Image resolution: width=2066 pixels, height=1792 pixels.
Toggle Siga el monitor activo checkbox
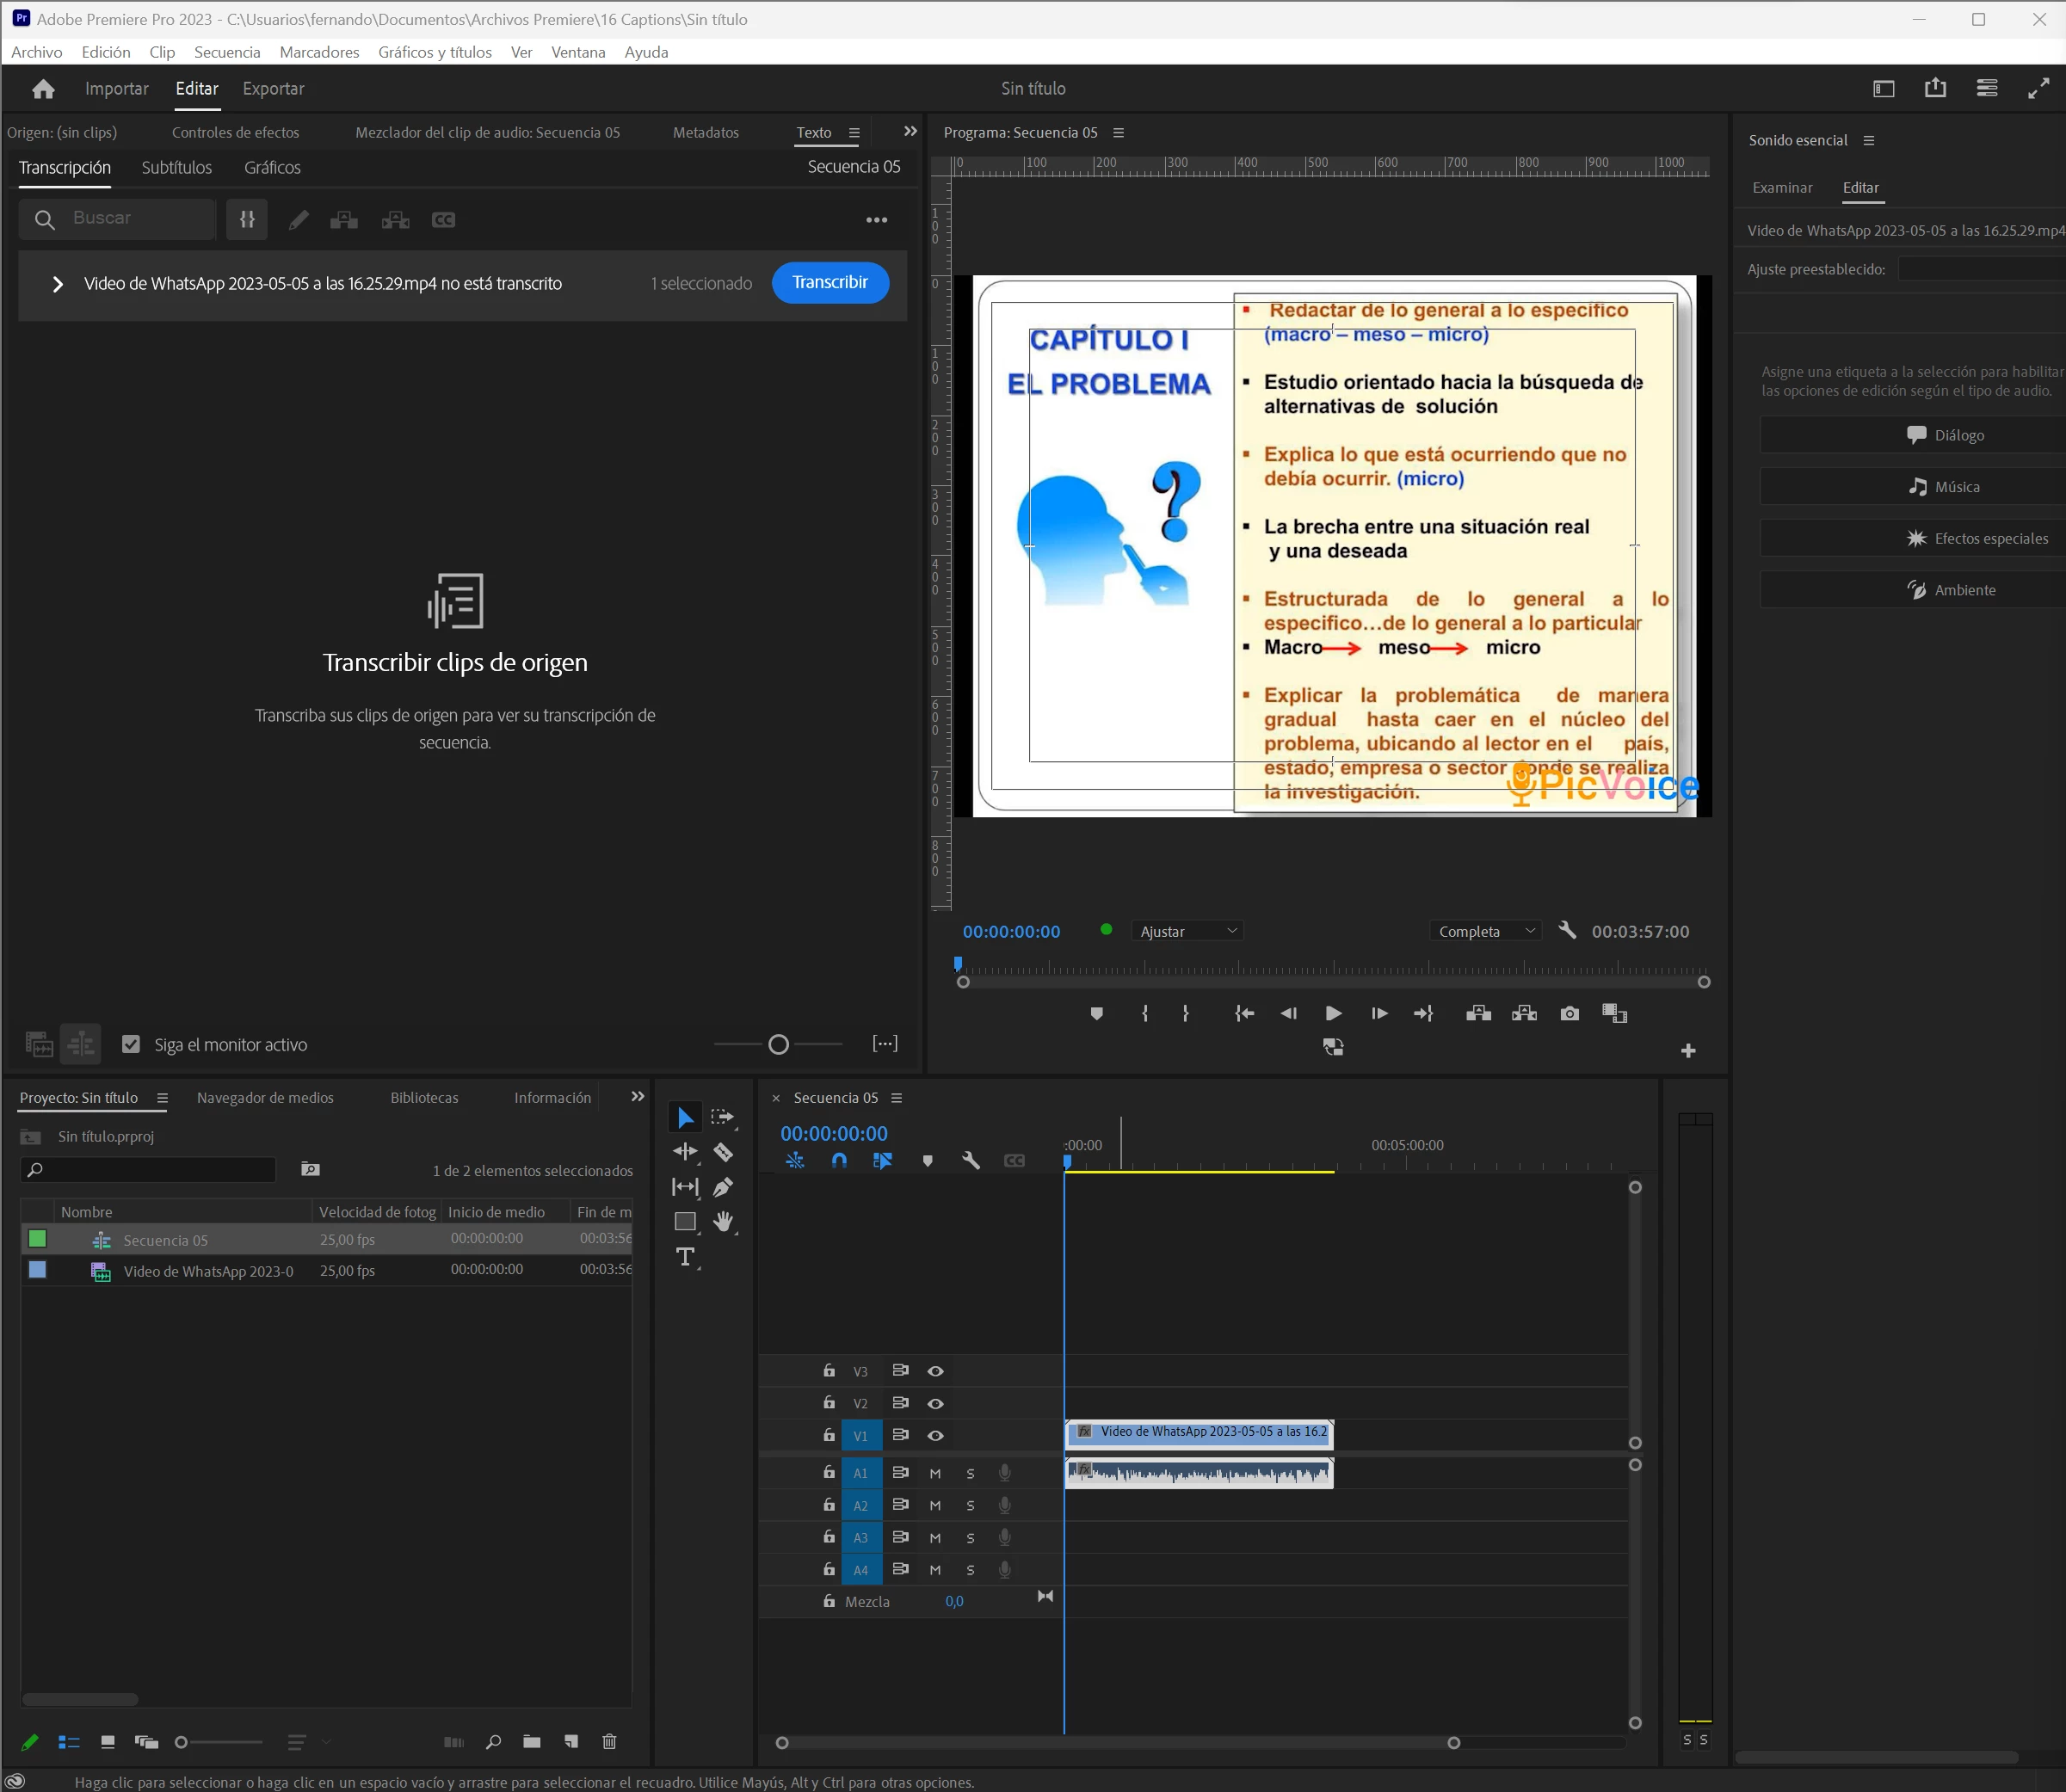click(131, 1044)
